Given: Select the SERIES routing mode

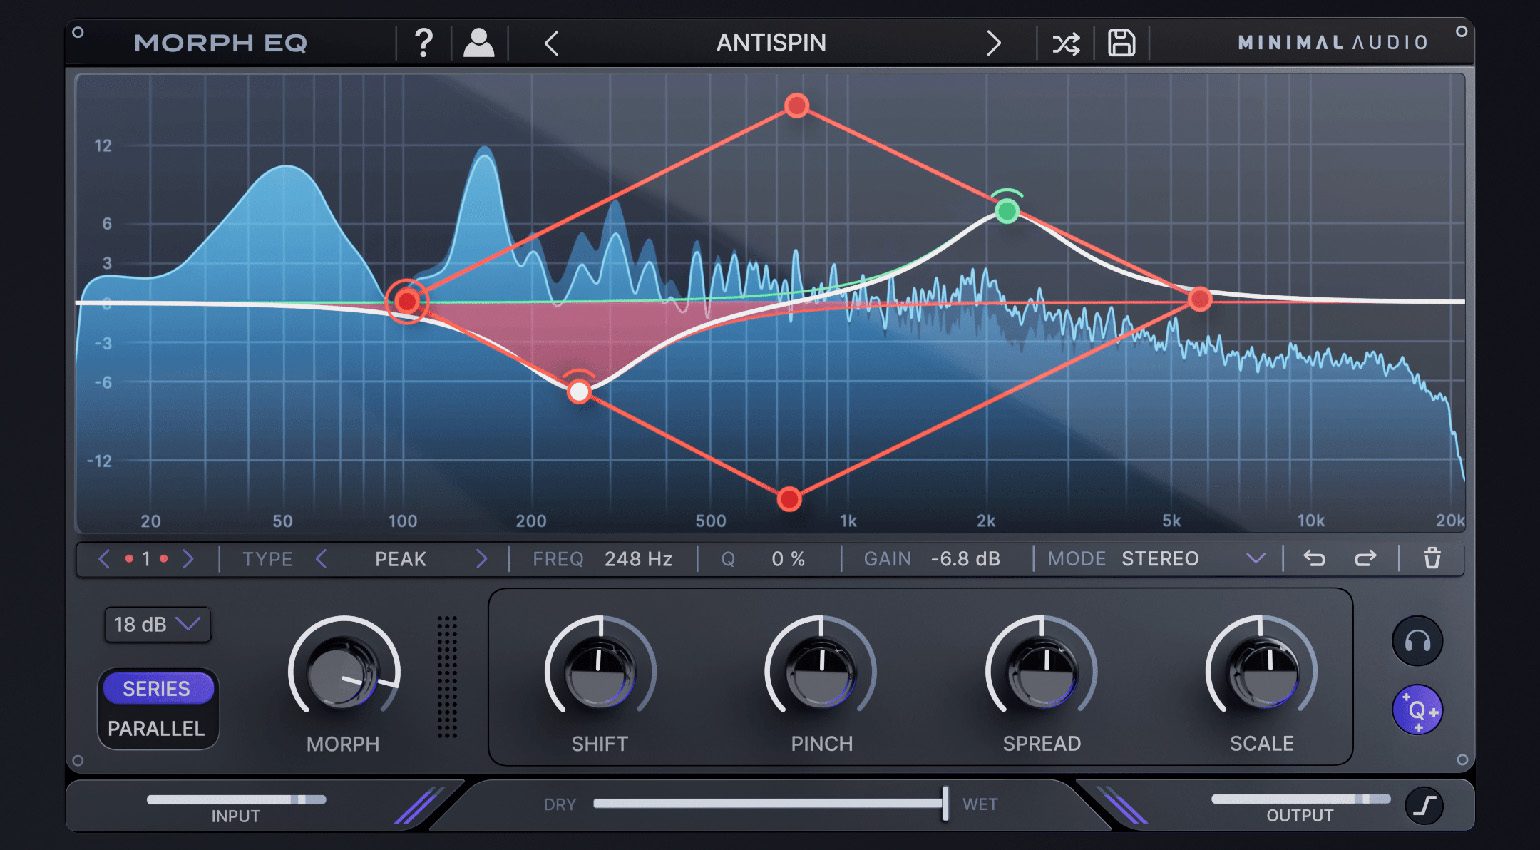Looking at the screenshot, I should tap(157, 688).
